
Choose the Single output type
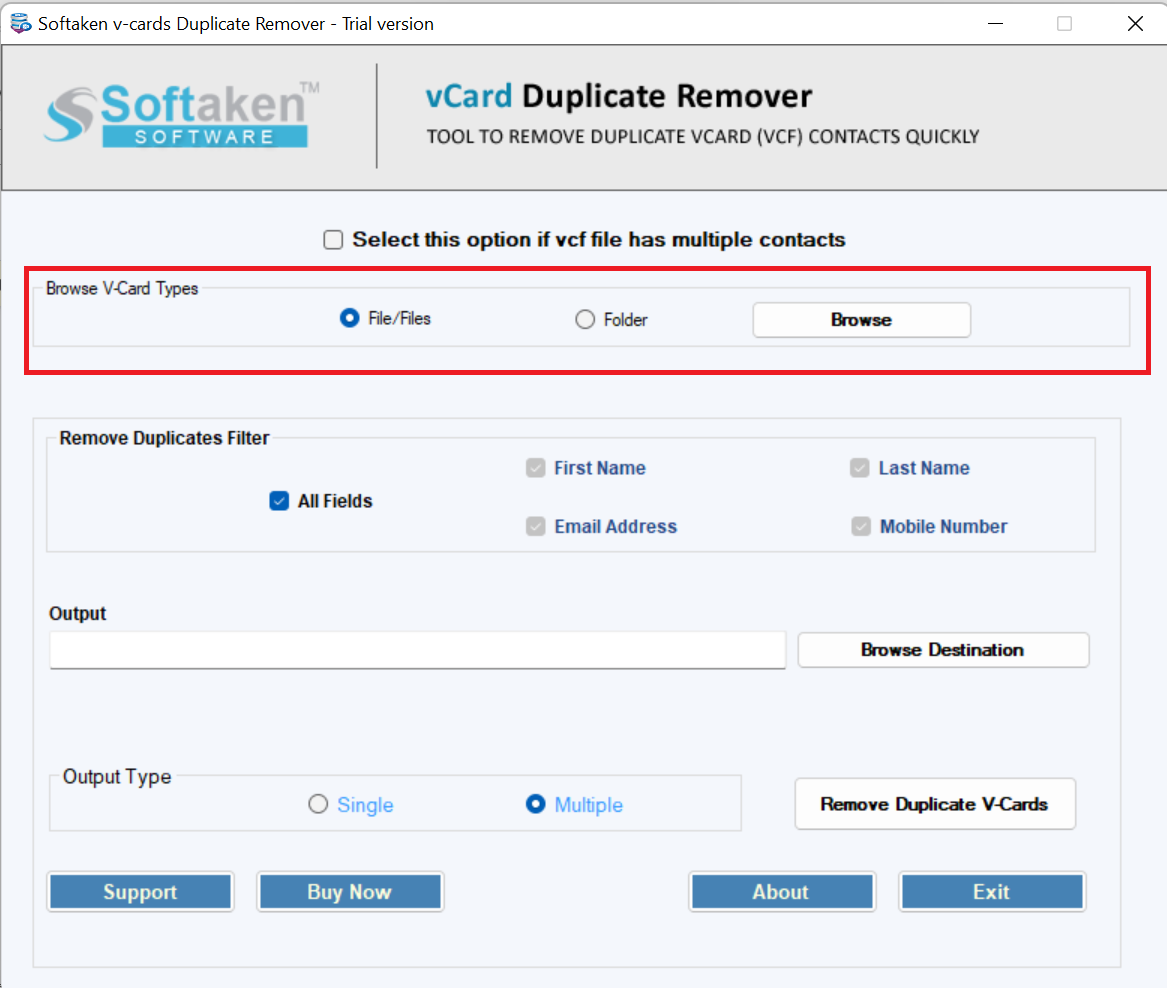318,804
